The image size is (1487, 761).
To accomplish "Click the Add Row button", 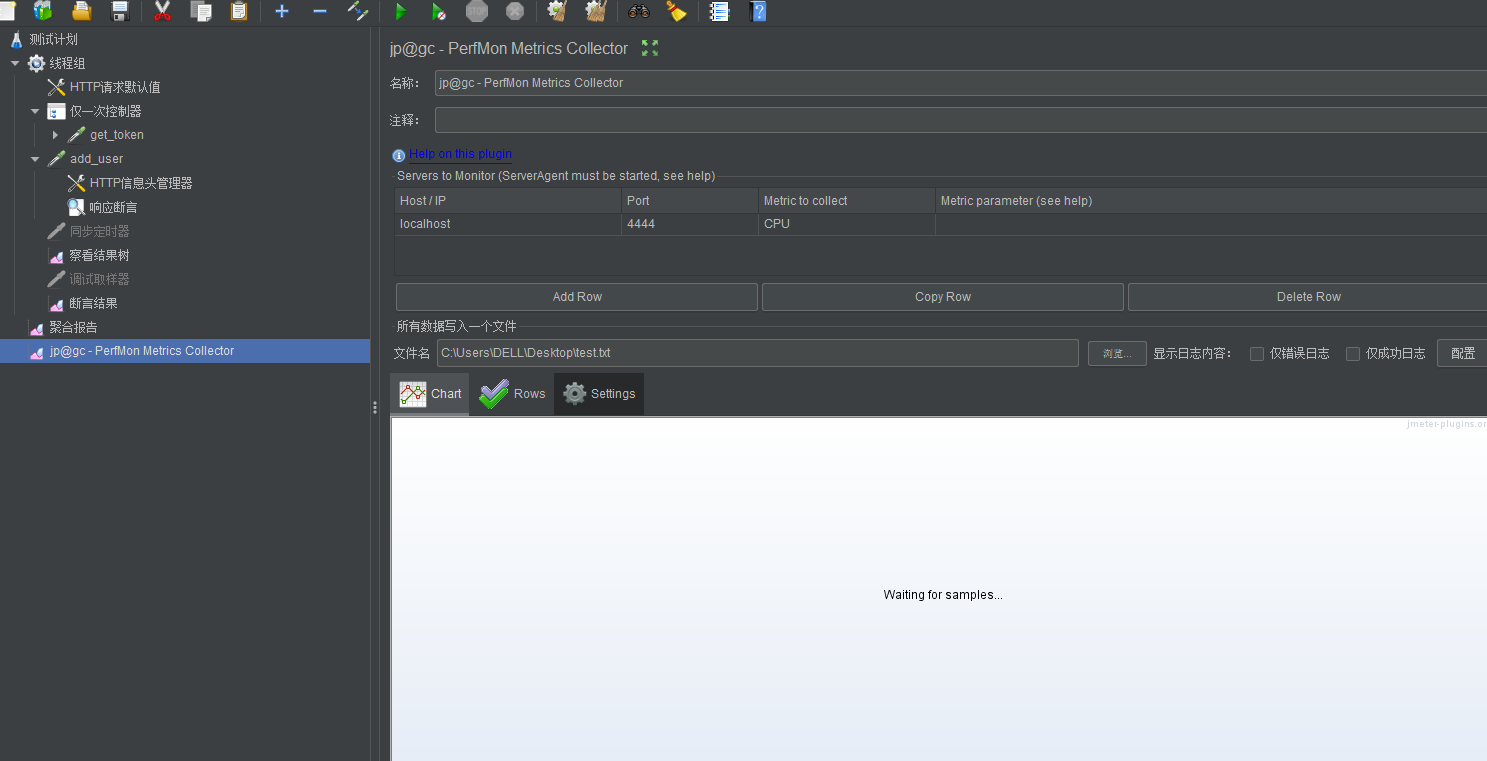I will 577,297.
